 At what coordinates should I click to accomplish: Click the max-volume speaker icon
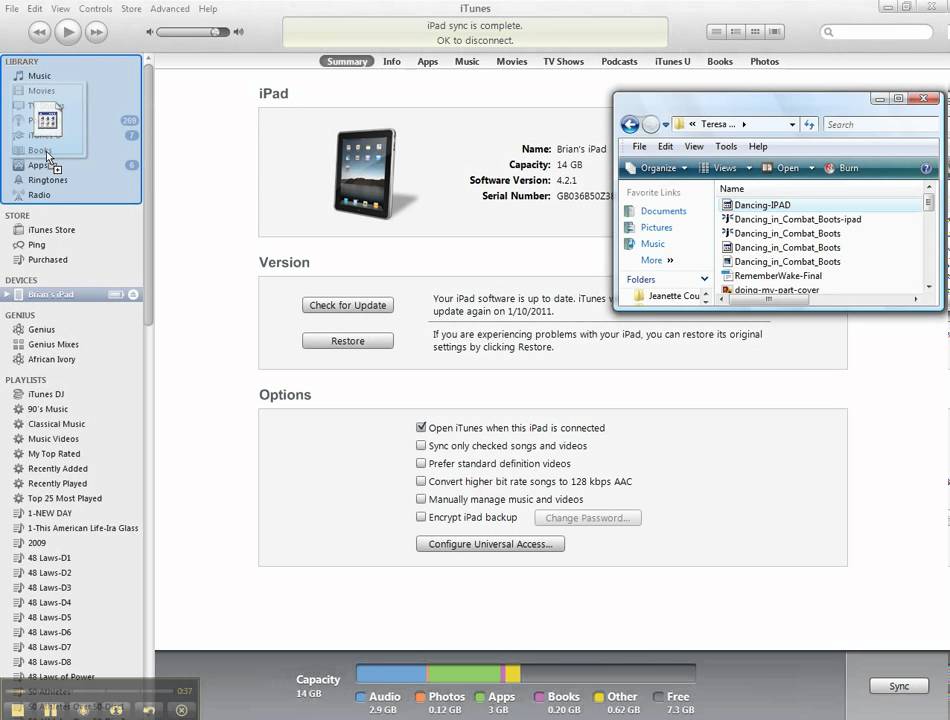[239, 32]
